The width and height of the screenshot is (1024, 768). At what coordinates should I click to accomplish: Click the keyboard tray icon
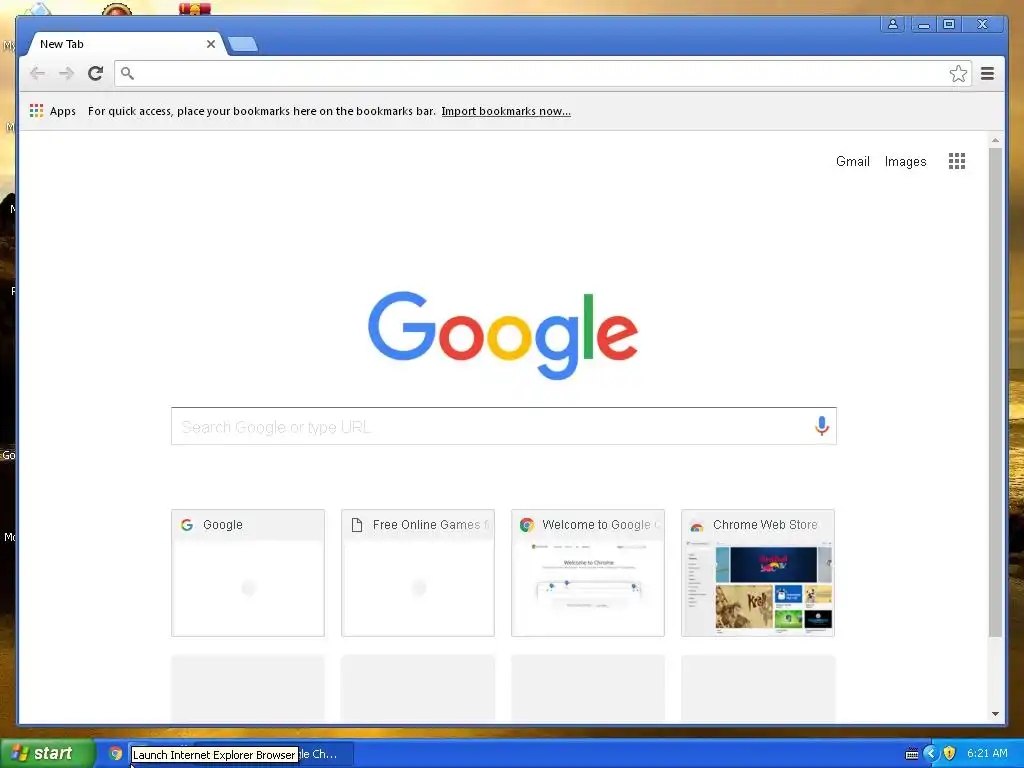[x=912, y=754]
